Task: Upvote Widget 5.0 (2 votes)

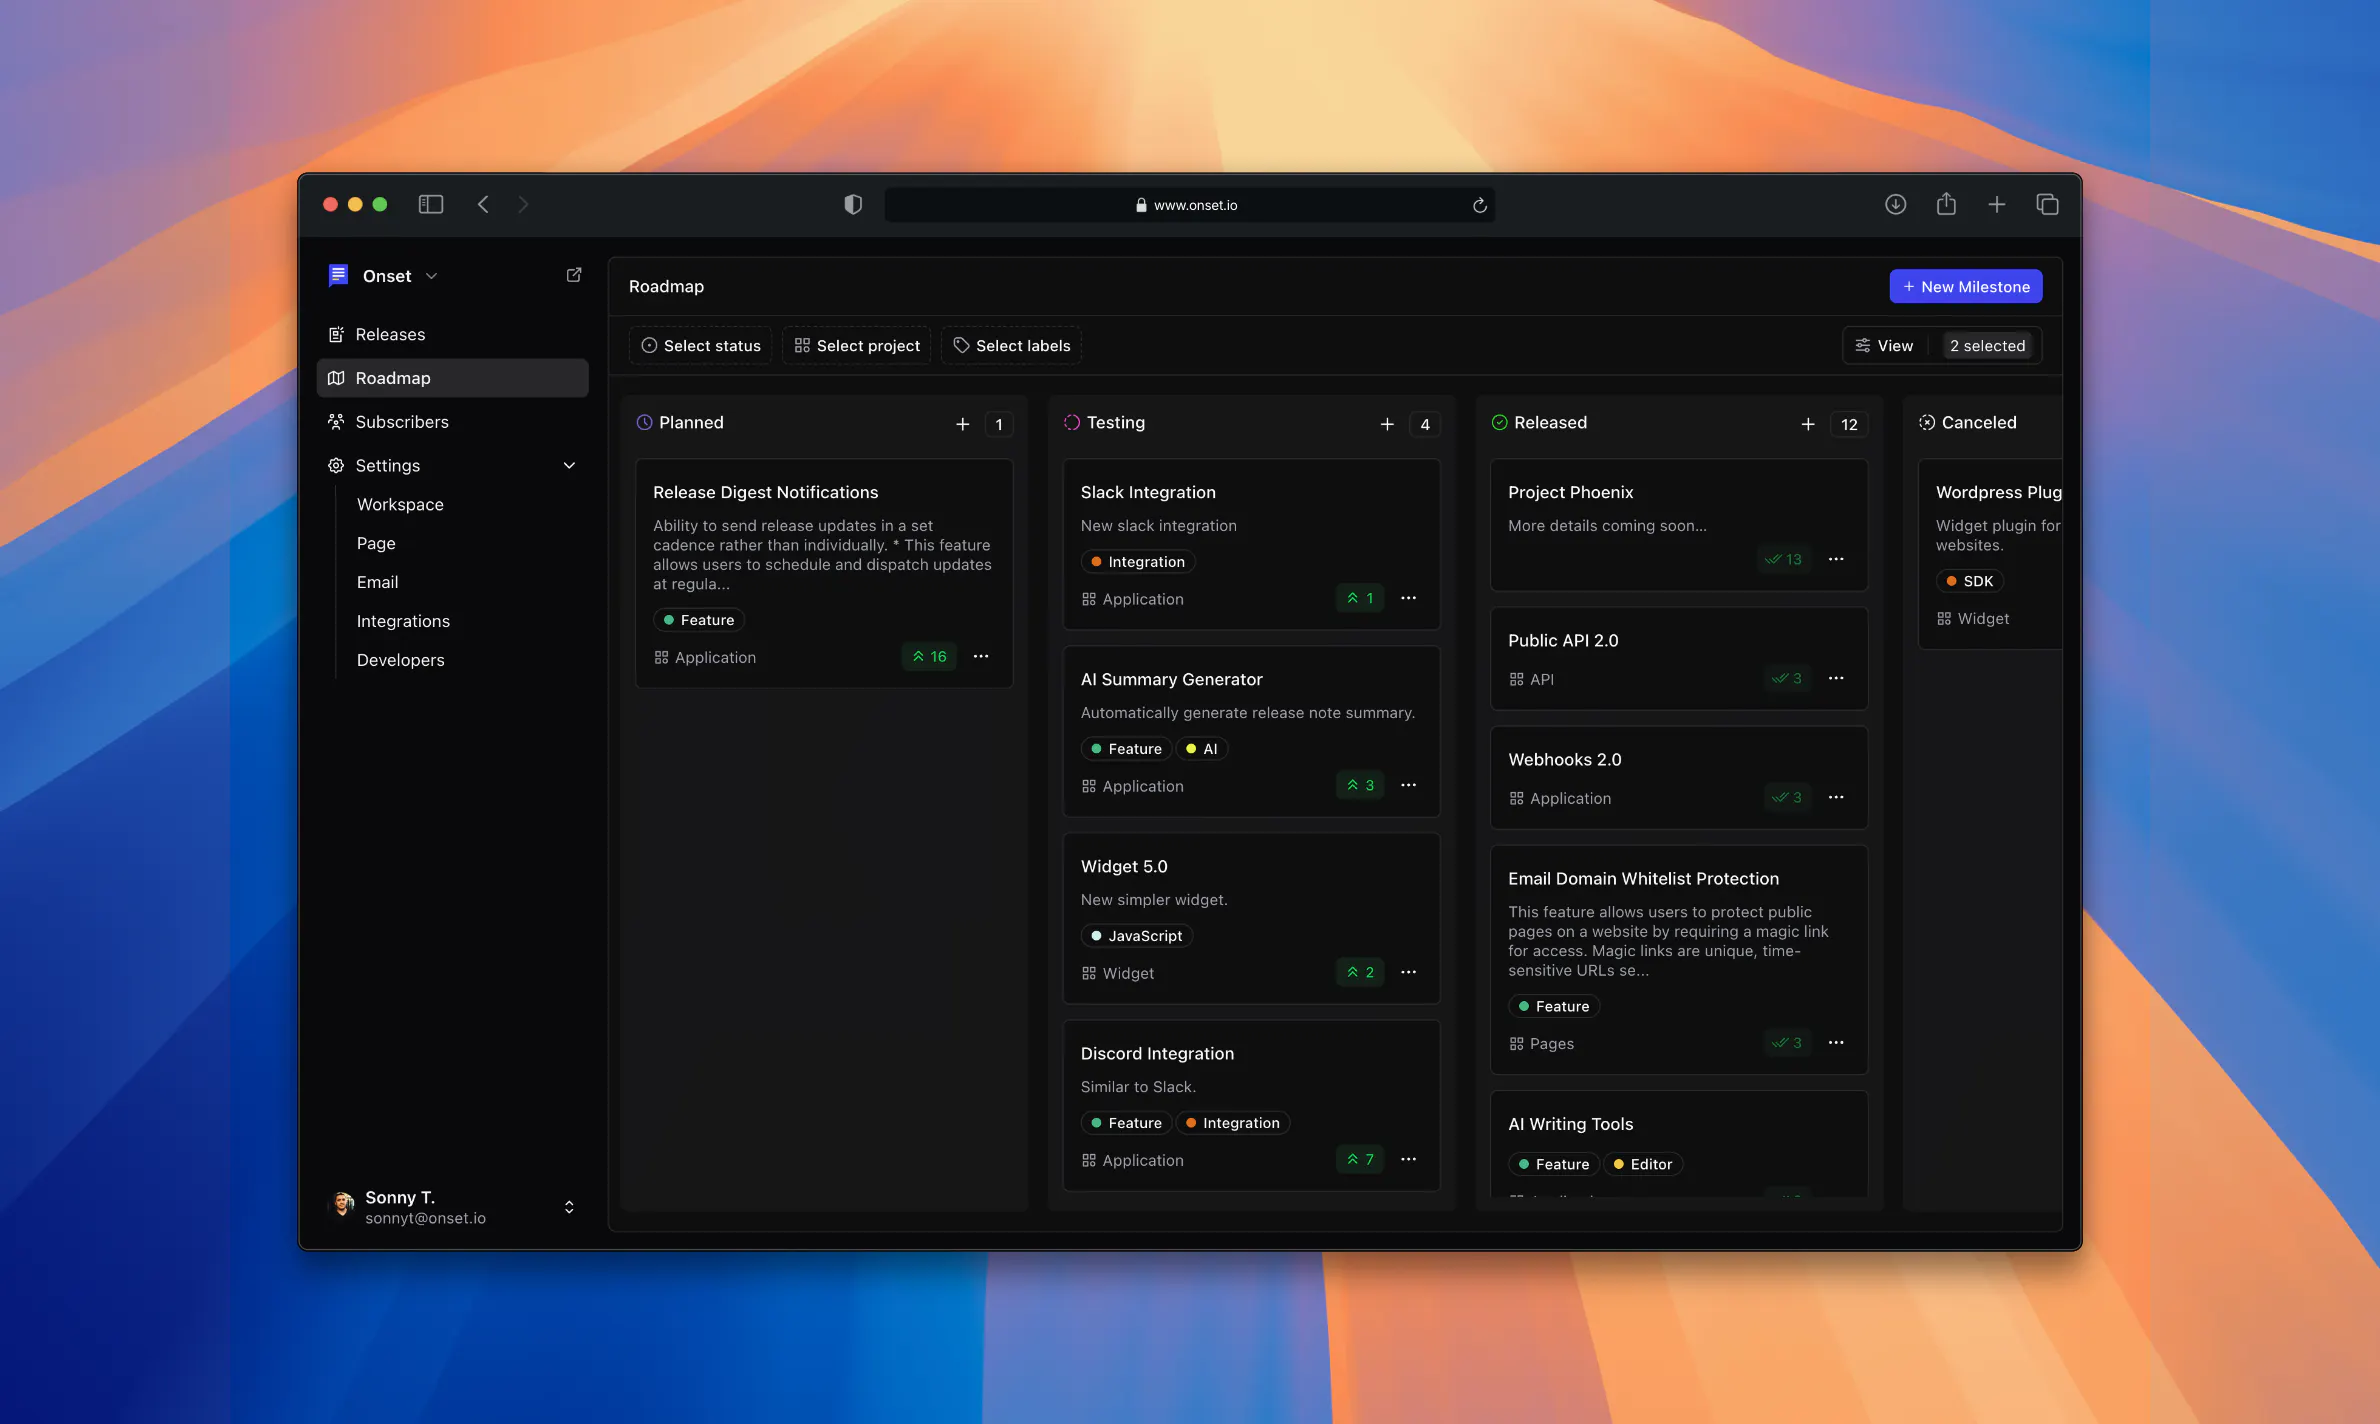Action: click(1360, 972)
